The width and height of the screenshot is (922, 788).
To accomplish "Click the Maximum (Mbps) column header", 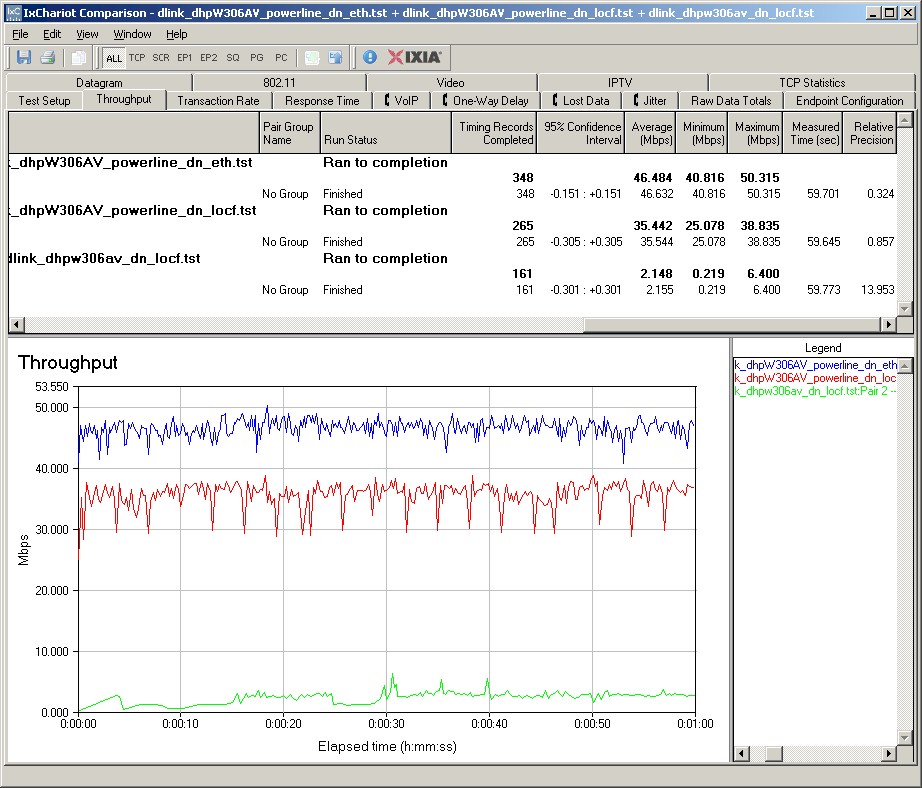I will [756, 133].
